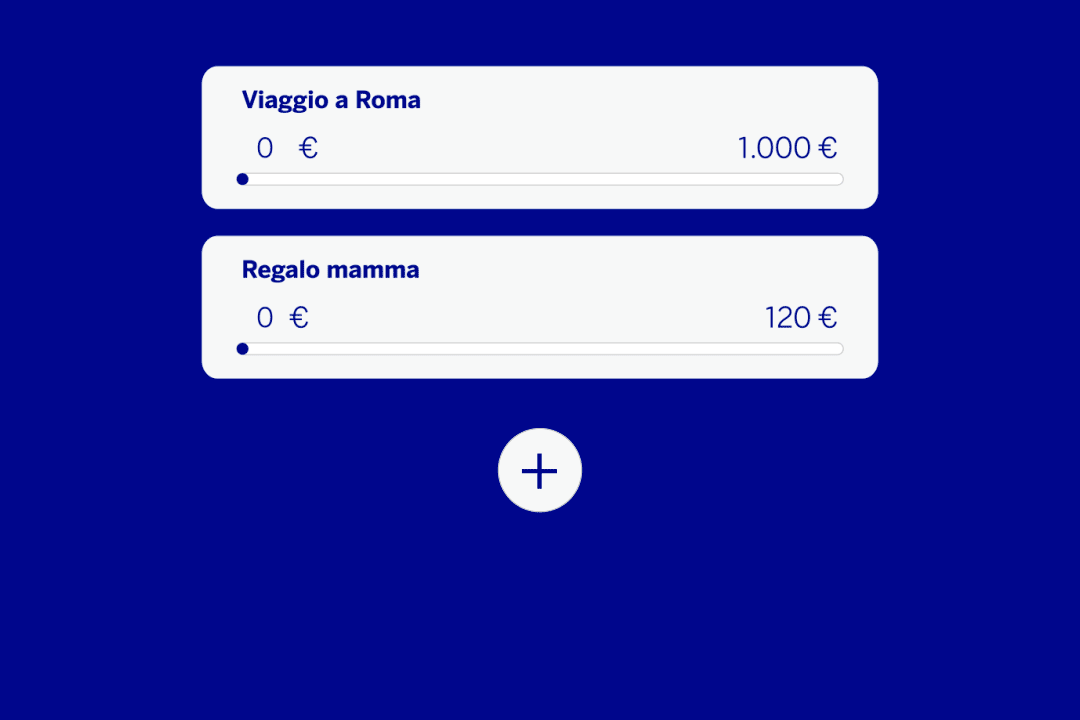Screen dimensions: 1080x720
Task: Click the 120 € target amount
Action: [800, 318]
